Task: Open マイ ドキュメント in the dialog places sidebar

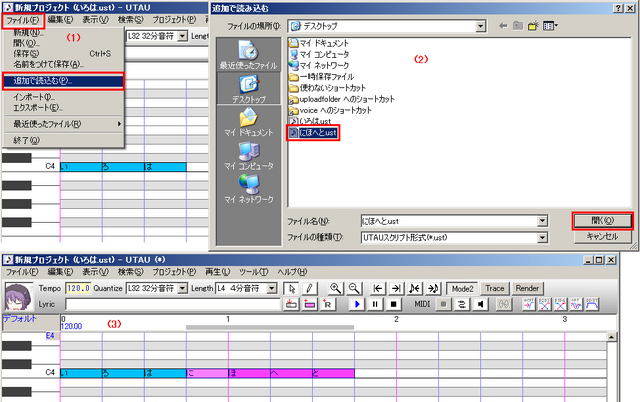Action: 248,122
